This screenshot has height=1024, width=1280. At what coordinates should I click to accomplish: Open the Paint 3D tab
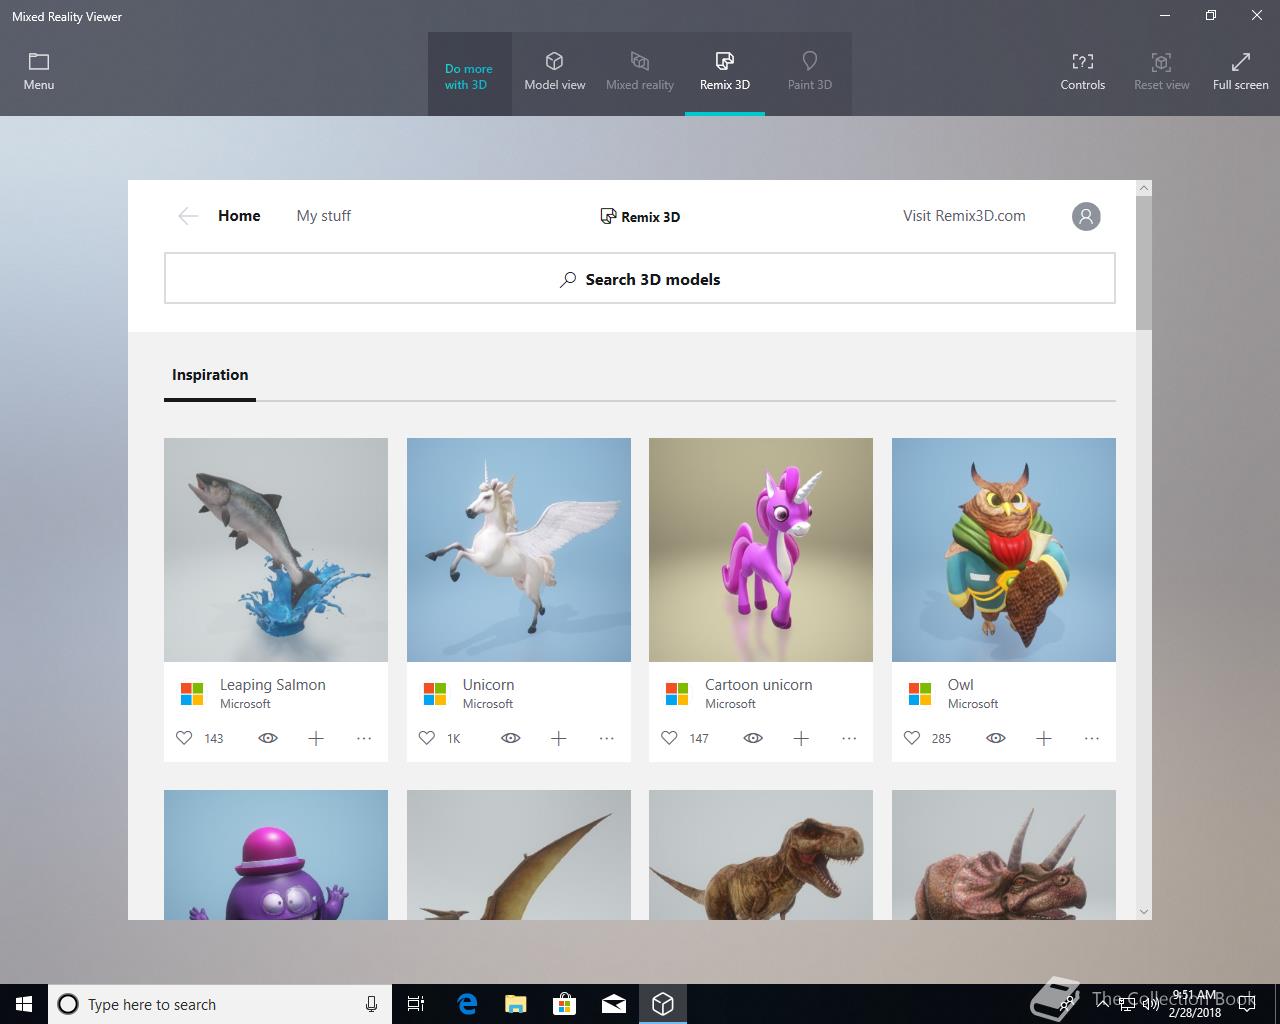point(809,72)
